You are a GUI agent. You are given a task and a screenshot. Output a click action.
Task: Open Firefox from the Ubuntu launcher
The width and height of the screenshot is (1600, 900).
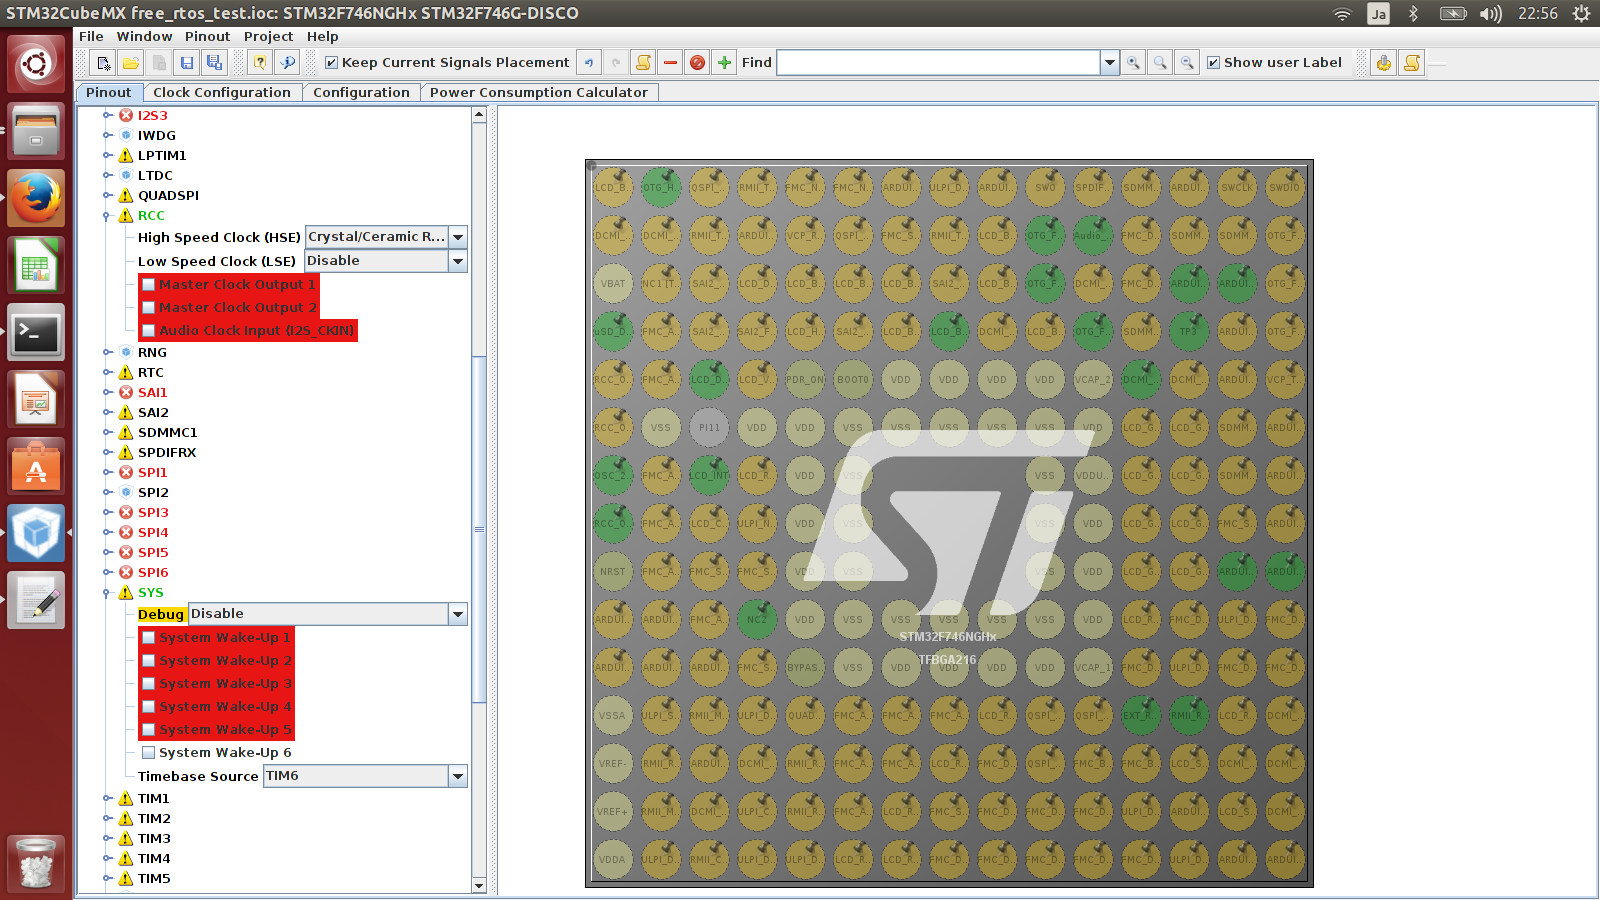point(37,198)
